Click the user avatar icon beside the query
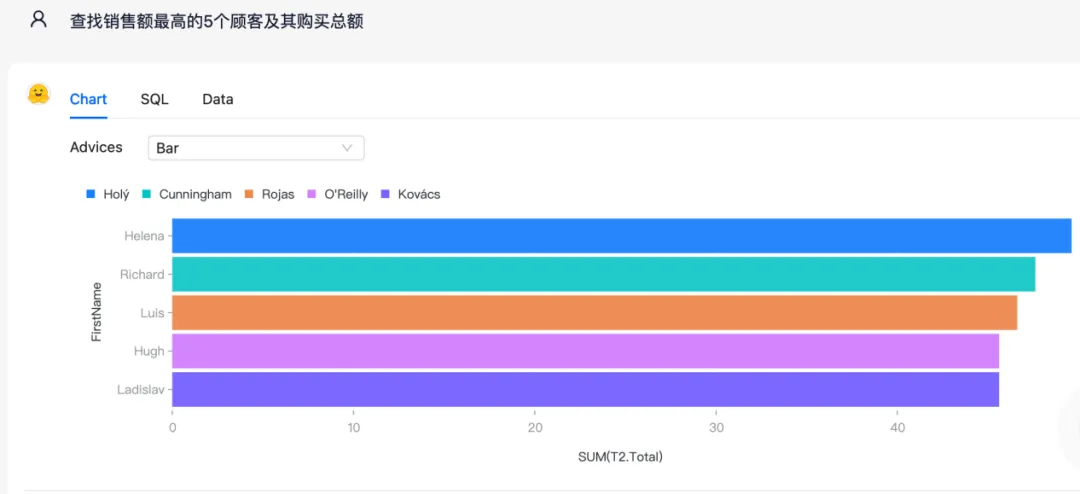Image resolution: width=1080 pixels, height=494 pixels. (x=39, y=19)
